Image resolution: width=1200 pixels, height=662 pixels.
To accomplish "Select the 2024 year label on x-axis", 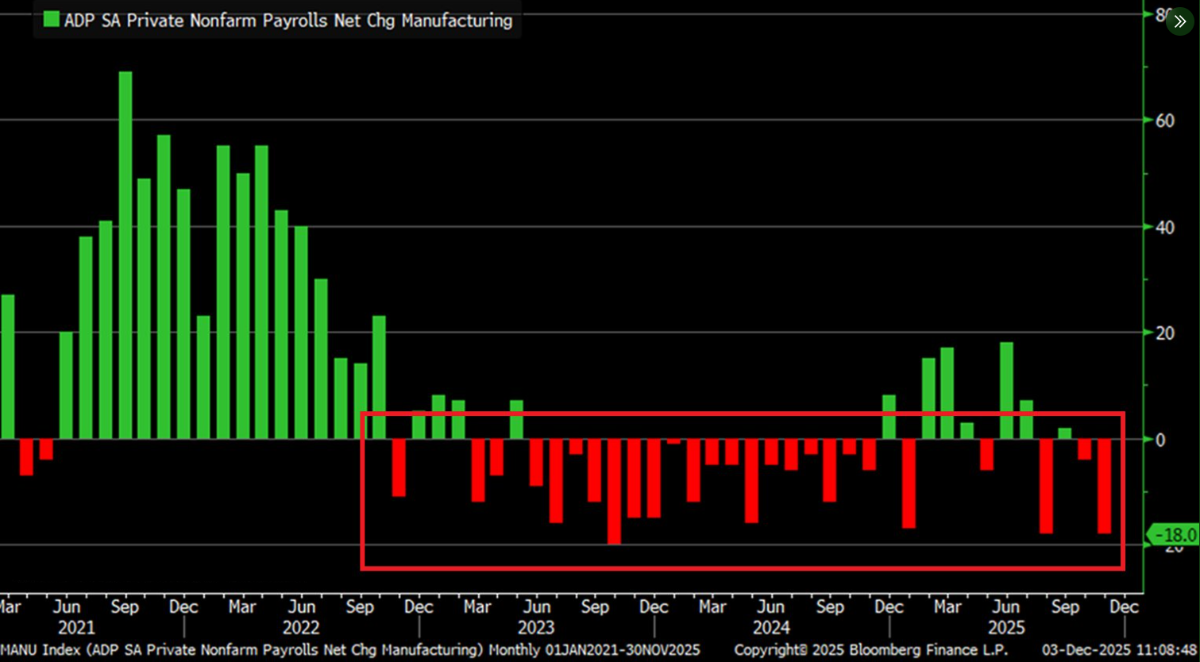I will (x=771, y=627).
